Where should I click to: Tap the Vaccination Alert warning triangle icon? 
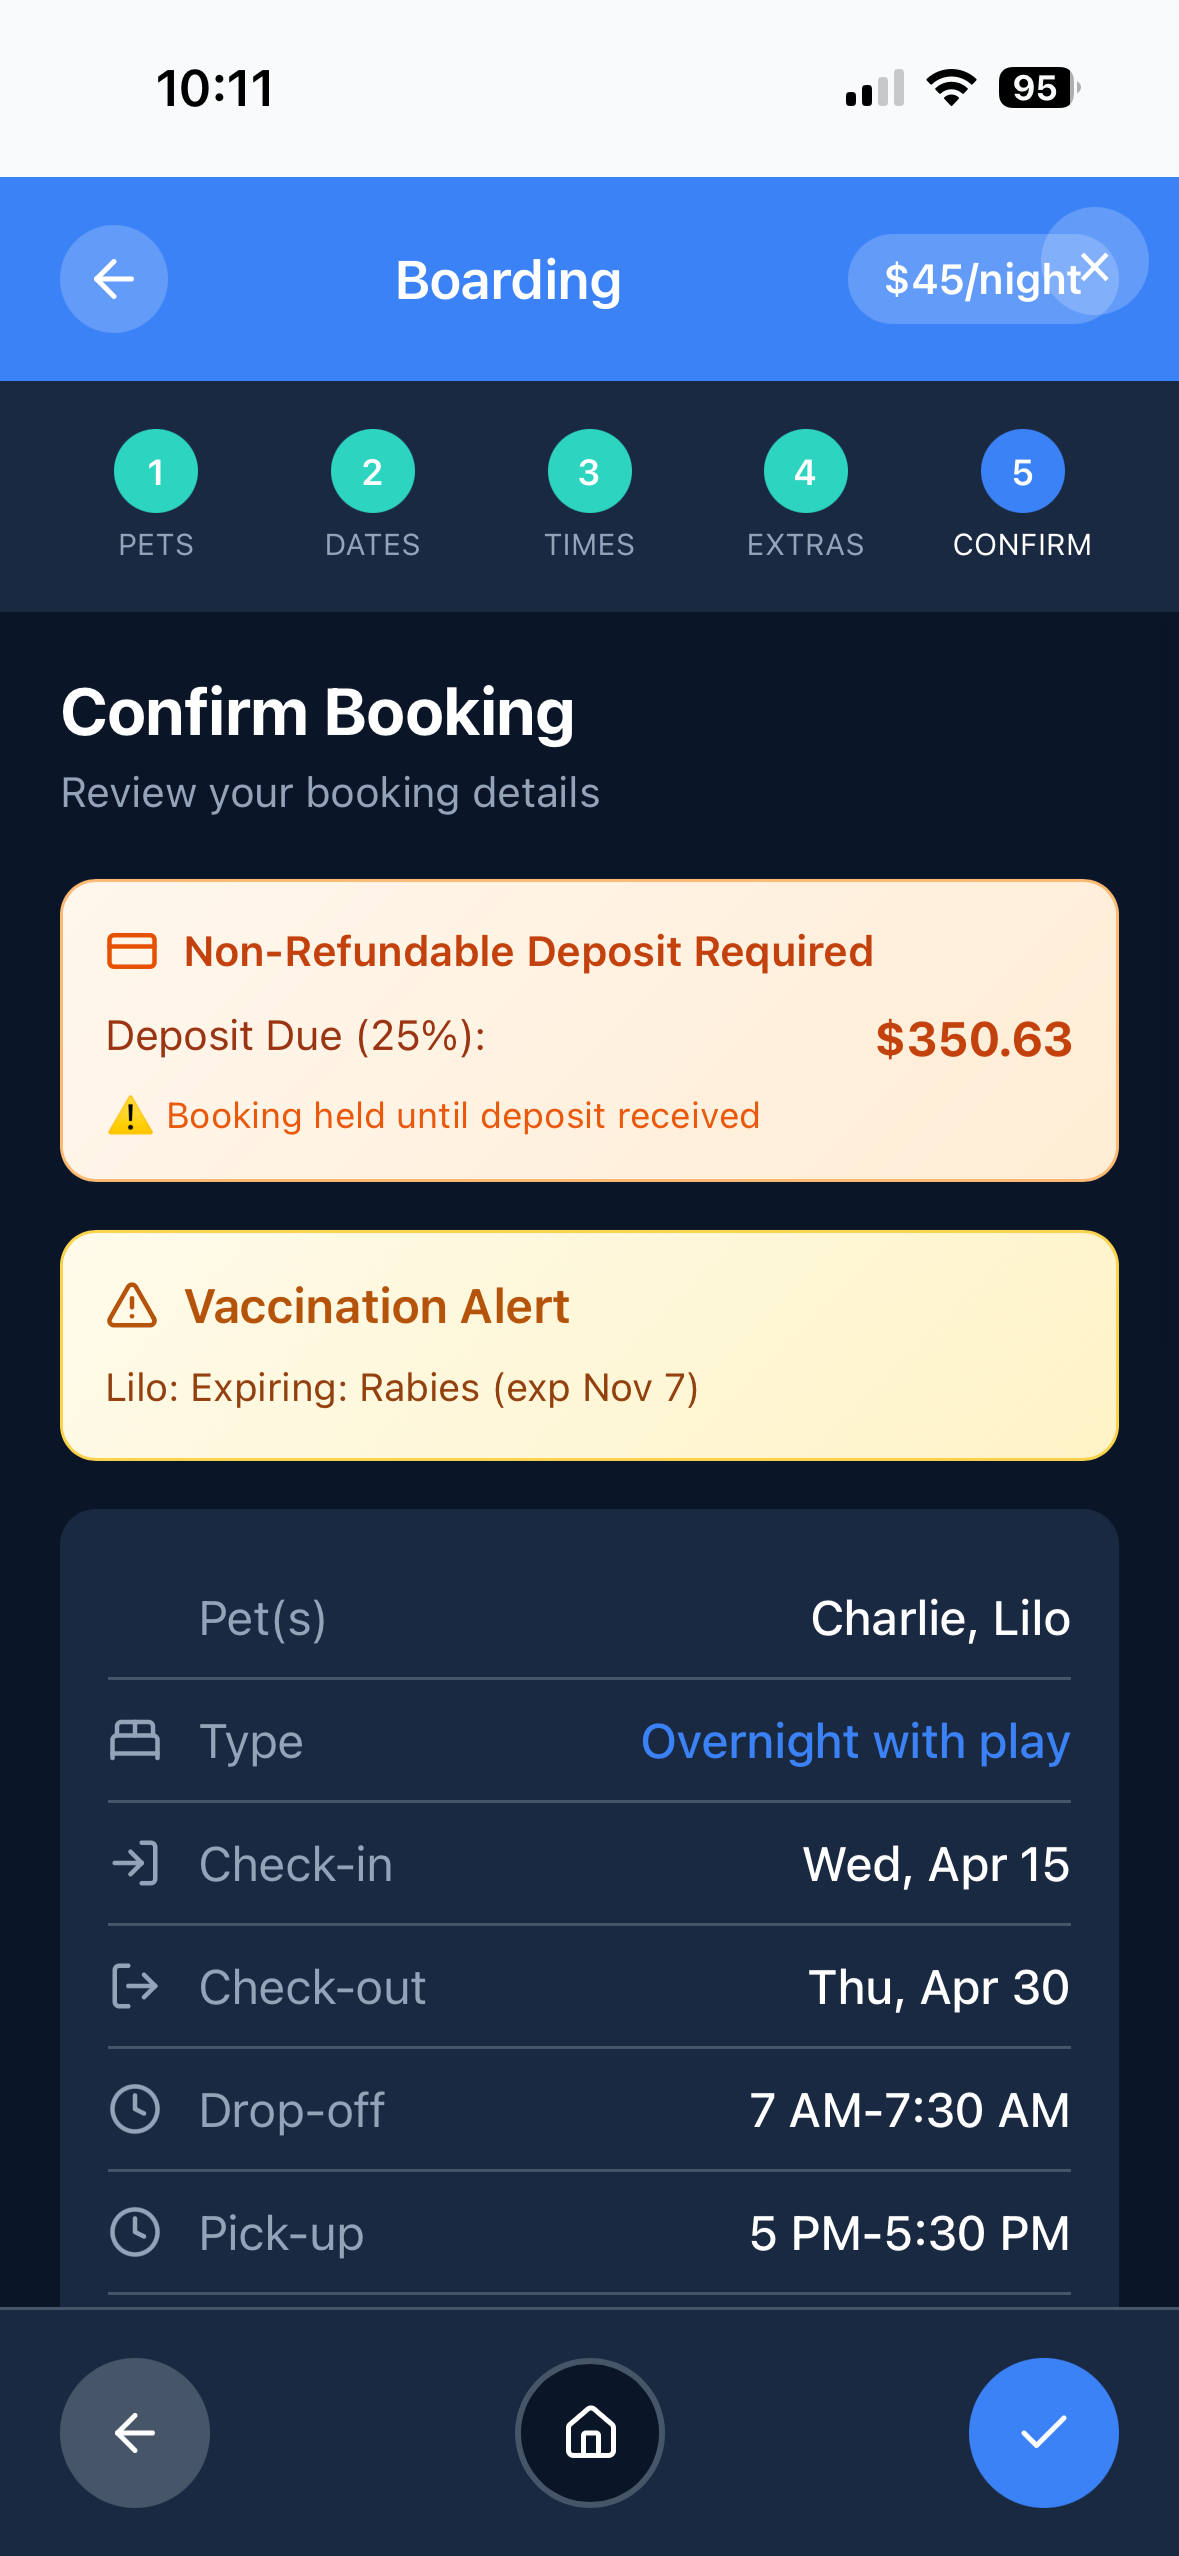(x=132, y=1306)
